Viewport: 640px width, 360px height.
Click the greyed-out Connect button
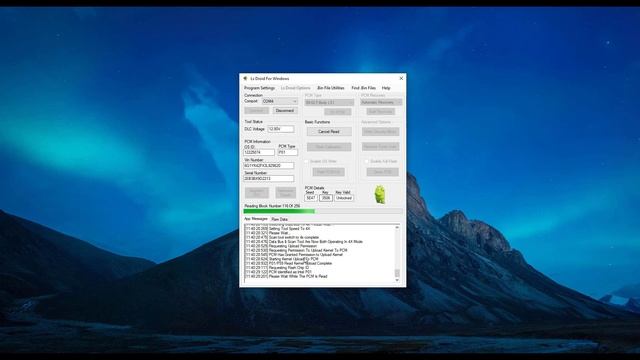pos(256,111)
